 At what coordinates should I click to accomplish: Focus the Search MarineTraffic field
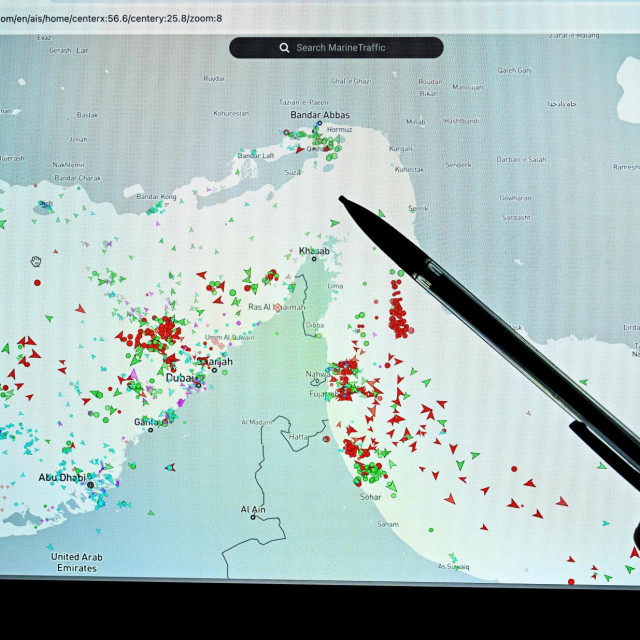click(336, 48)
